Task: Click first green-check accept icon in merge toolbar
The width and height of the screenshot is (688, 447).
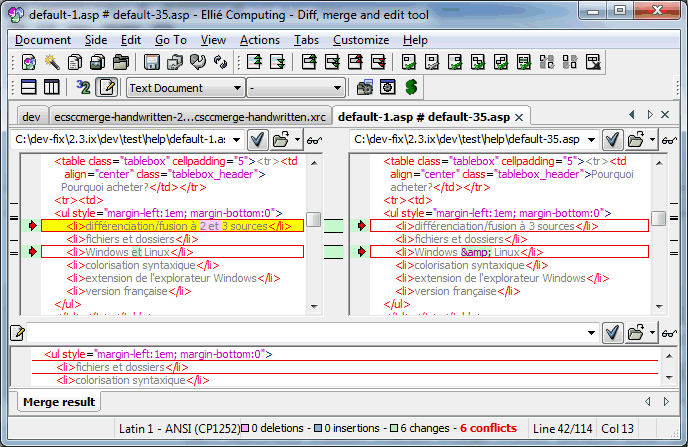Action: [409, 62]
